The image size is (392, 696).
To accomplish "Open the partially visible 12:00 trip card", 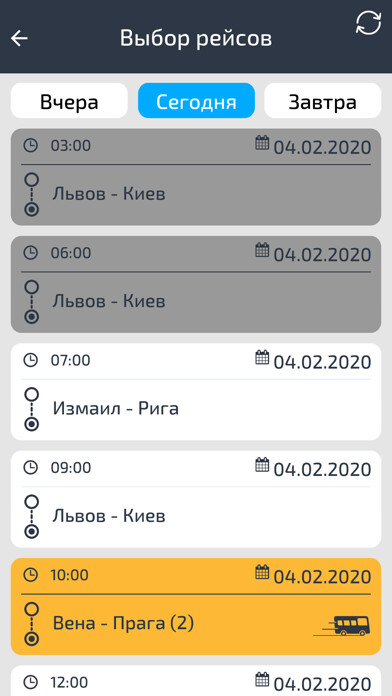I will [196, 680].
